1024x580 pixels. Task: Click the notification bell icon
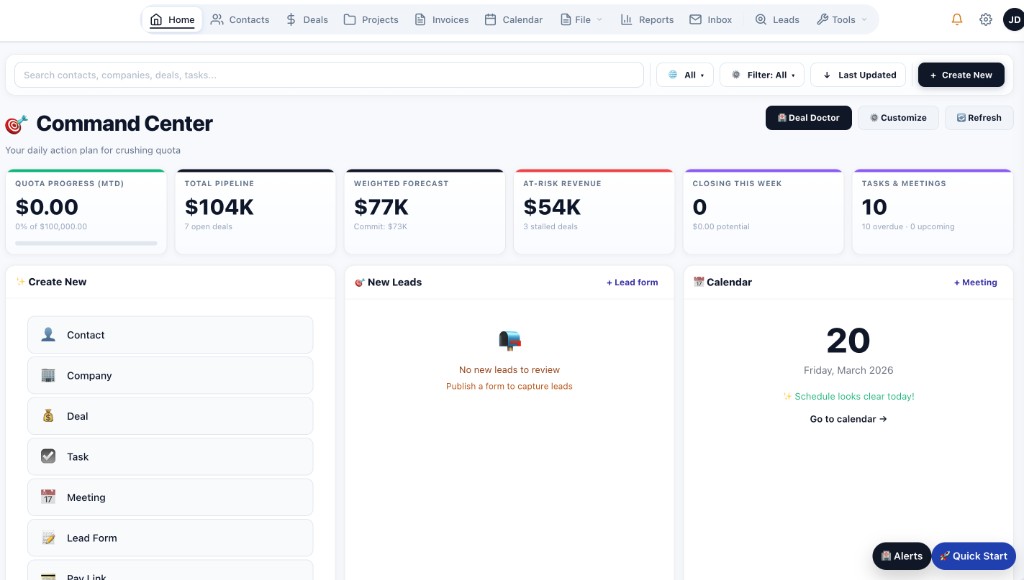point(956,18)
